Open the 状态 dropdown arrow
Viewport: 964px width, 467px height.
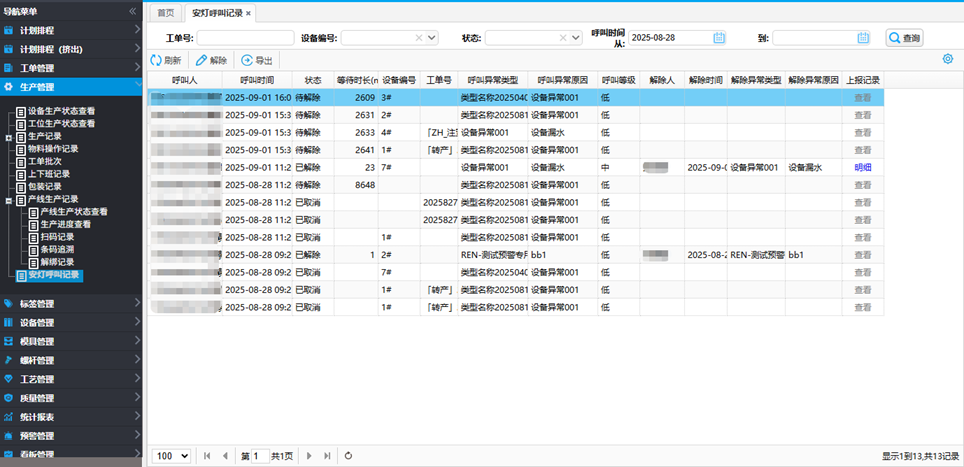(x=576, y=38)
